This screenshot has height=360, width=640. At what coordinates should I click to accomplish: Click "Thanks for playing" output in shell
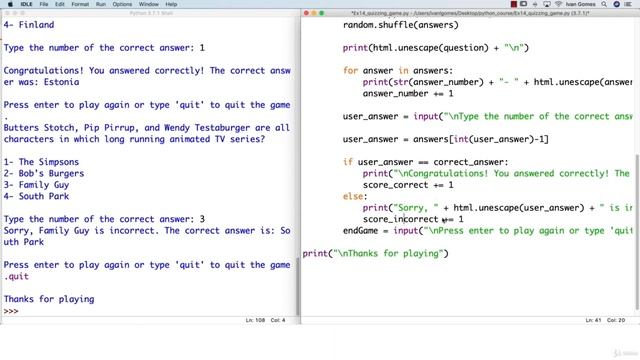click(x=49, y=299)
